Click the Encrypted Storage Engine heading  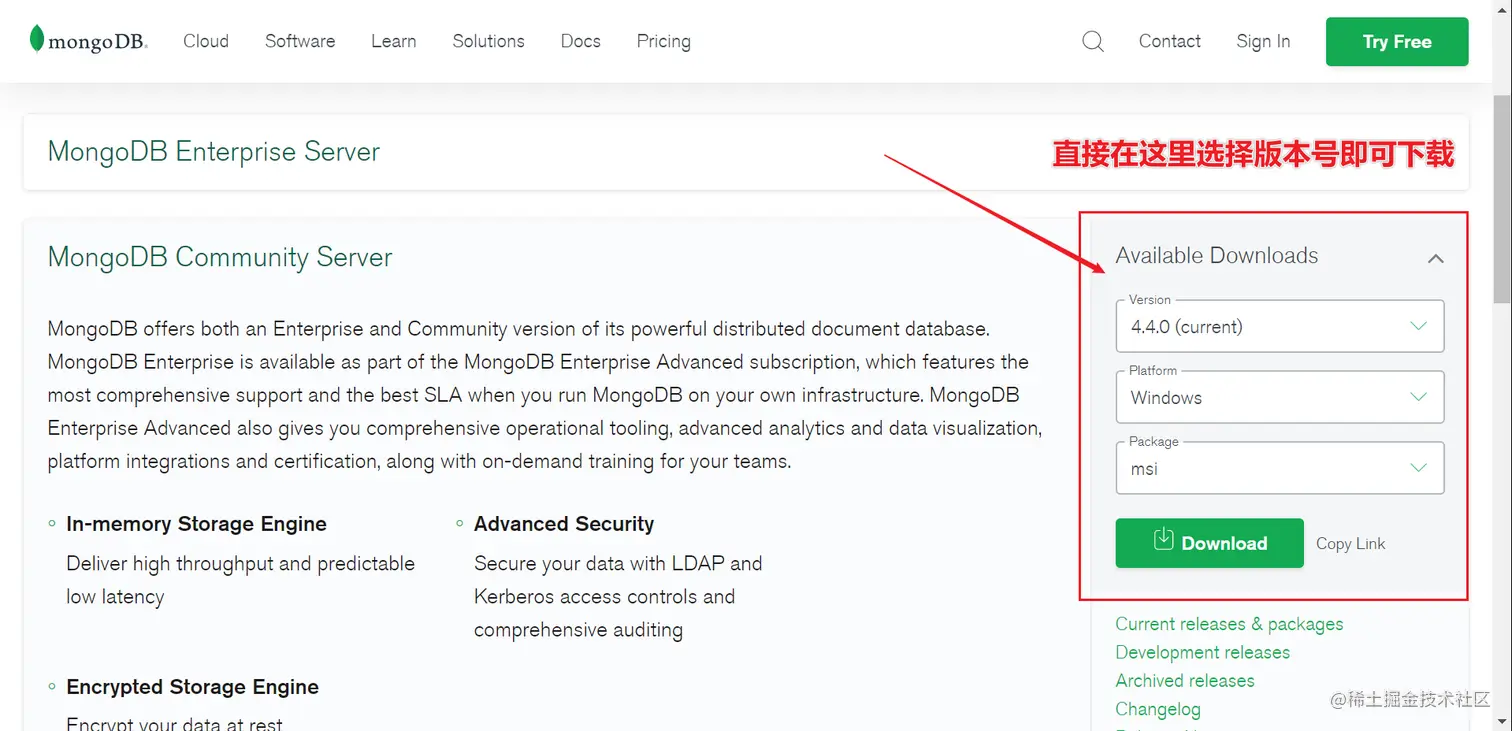coord(192,687)
